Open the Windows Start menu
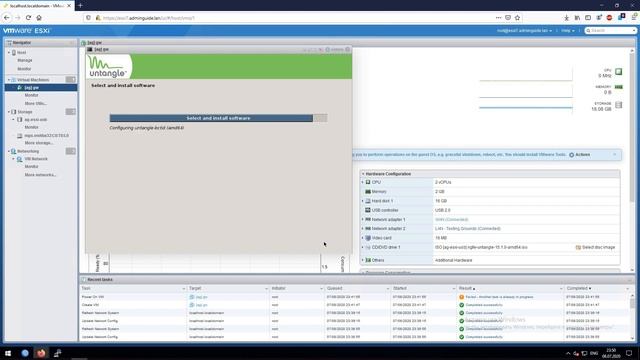Image resolution: width=640 pixels, height=360 pixels. 8,353
